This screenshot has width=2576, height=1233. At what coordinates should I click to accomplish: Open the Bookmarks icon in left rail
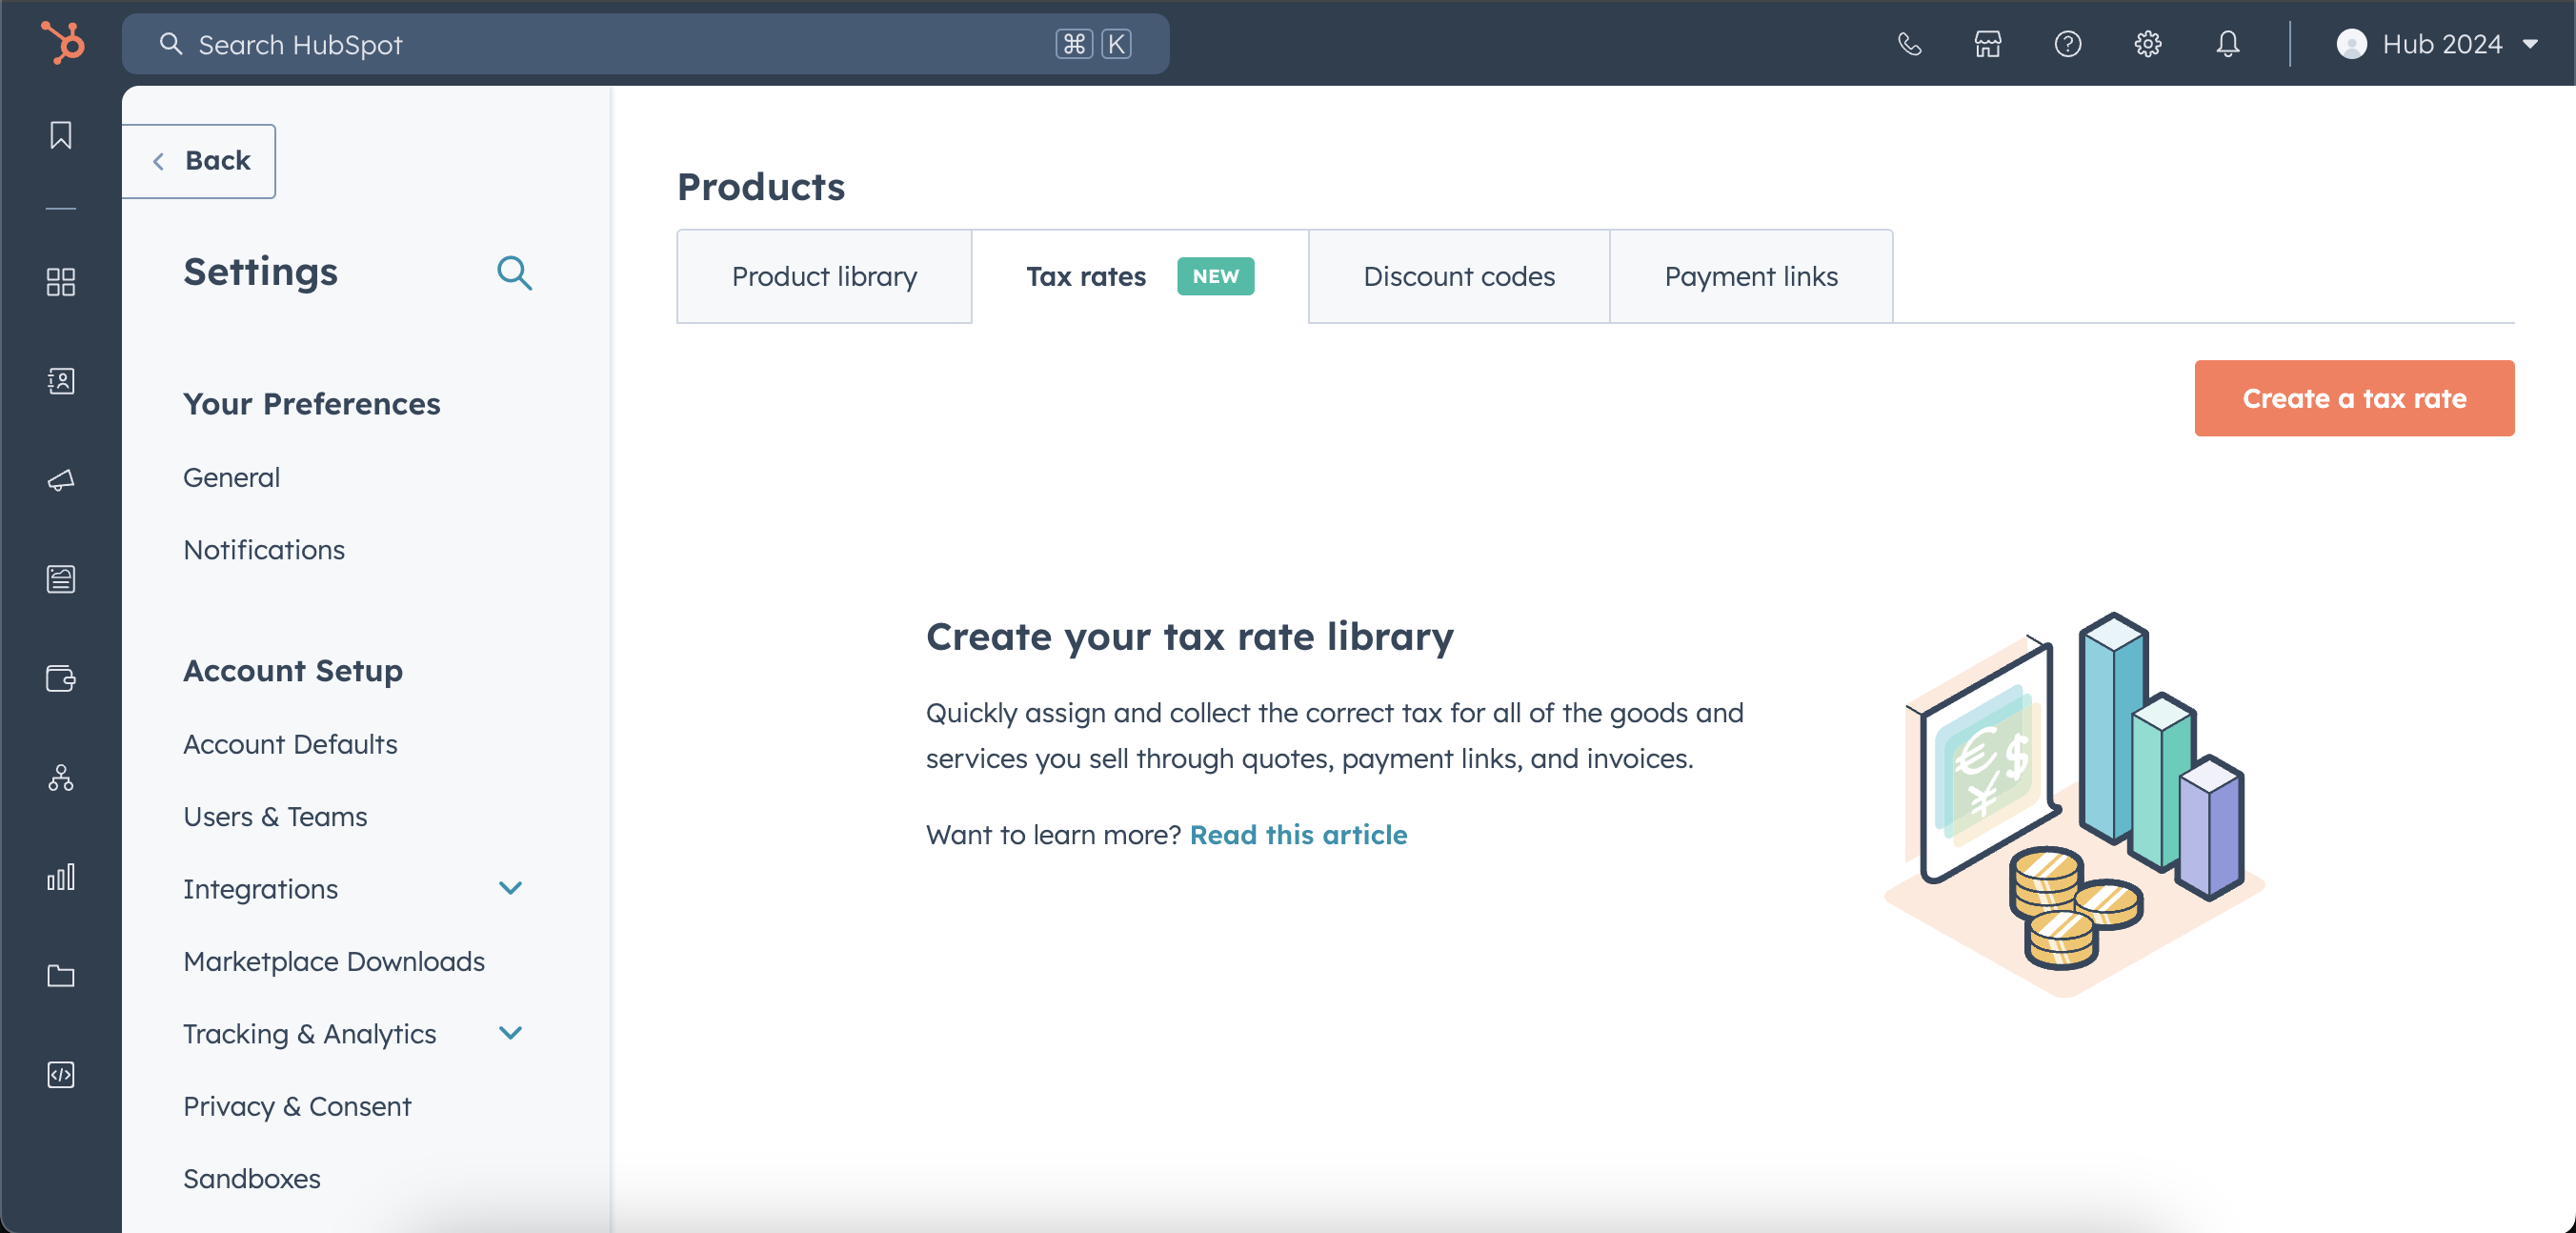coord(61,135)
